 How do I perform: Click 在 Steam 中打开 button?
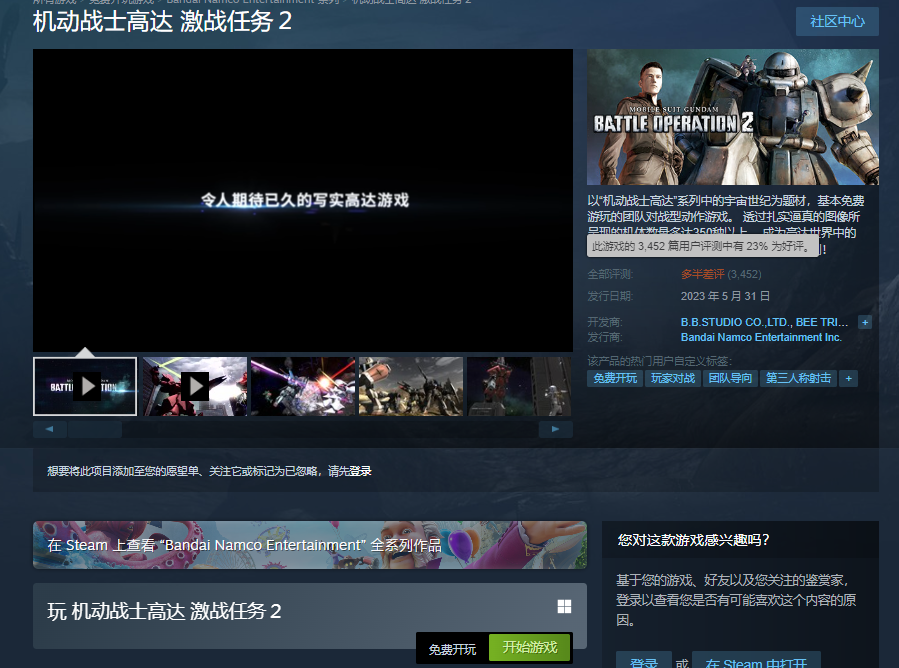756,662
